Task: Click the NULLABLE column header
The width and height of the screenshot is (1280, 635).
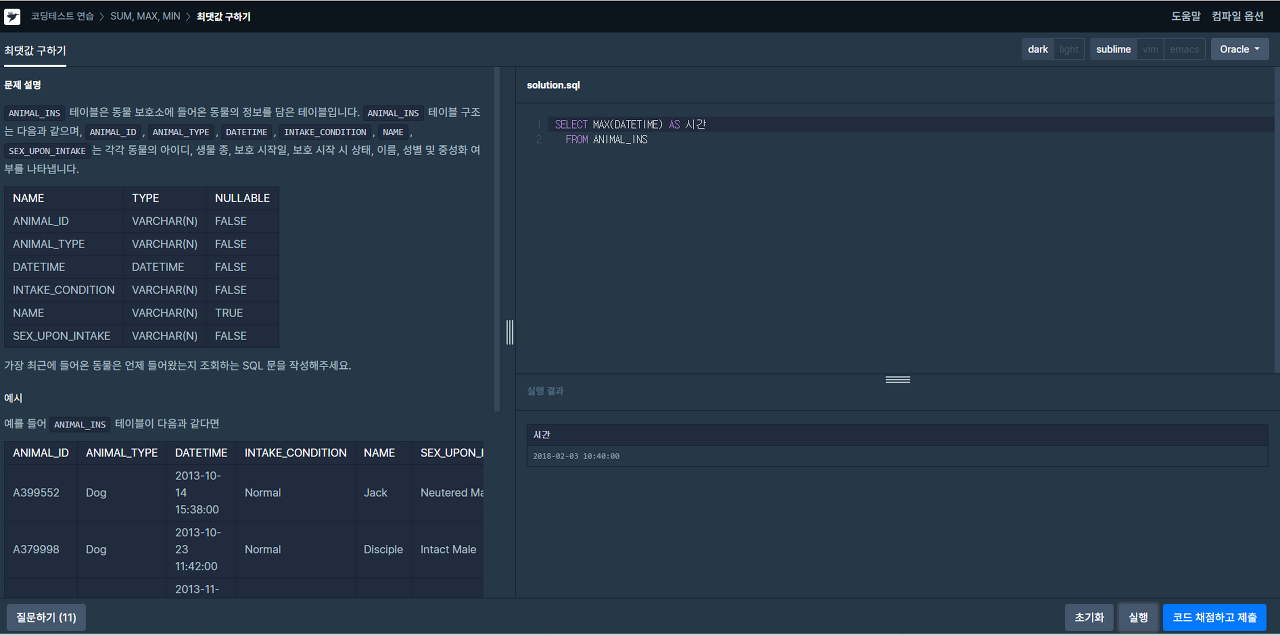Action: [x=243, y=198]
